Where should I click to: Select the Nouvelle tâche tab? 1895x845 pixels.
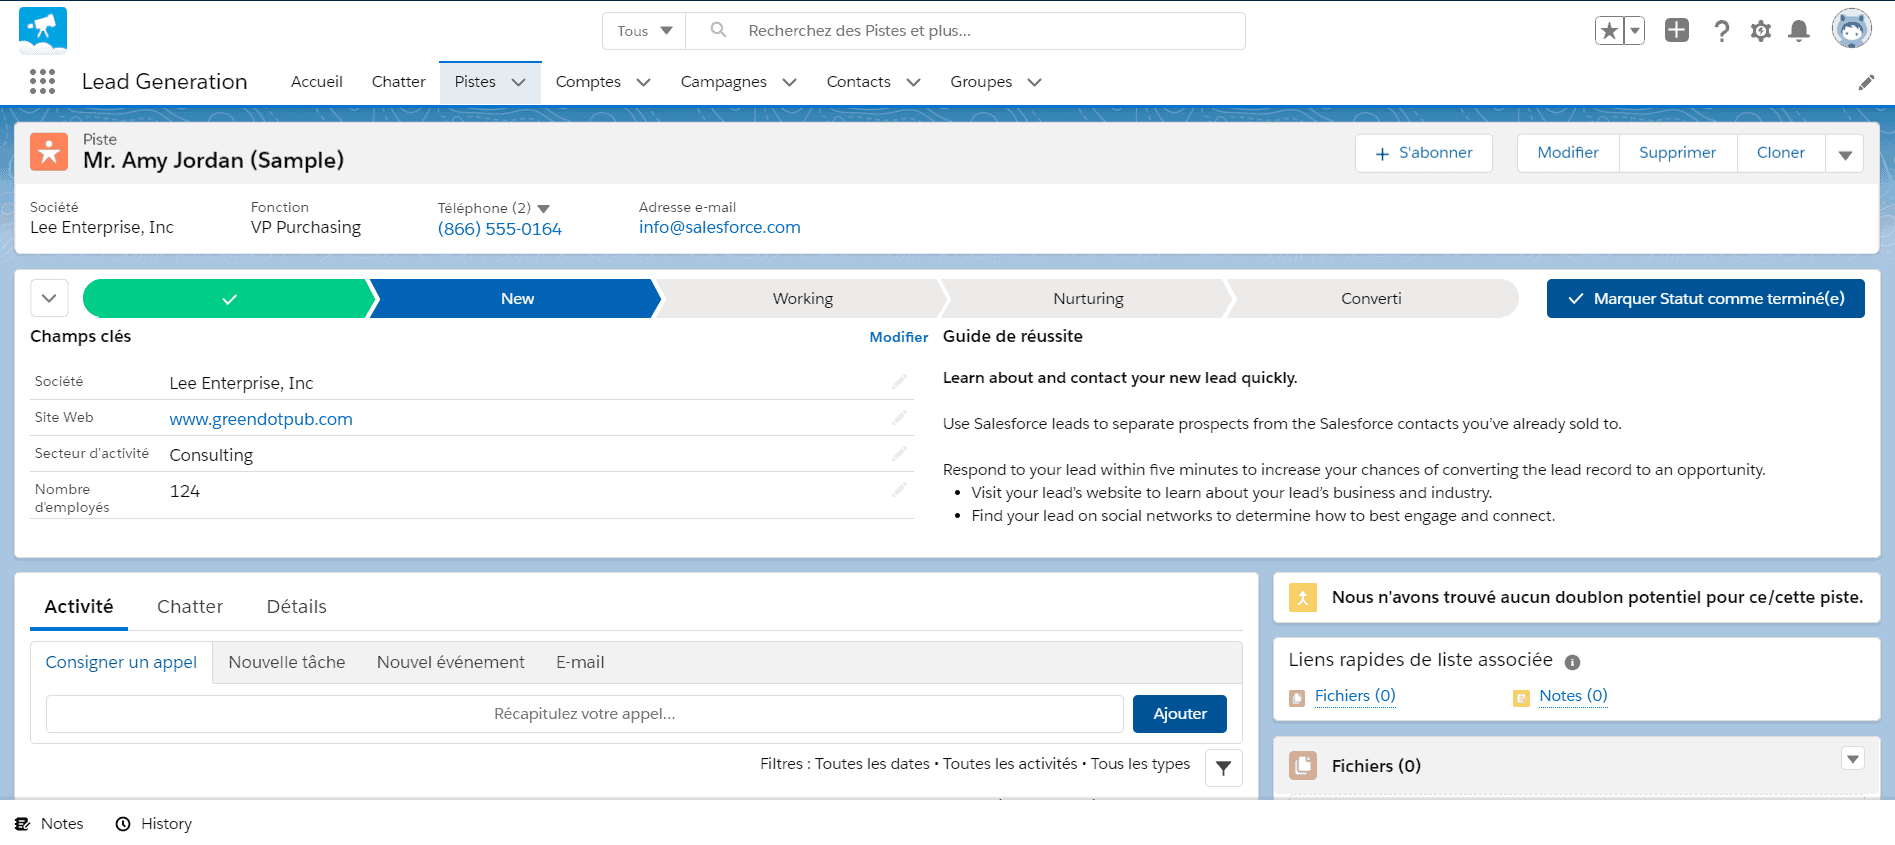click(x=287, y=662)
